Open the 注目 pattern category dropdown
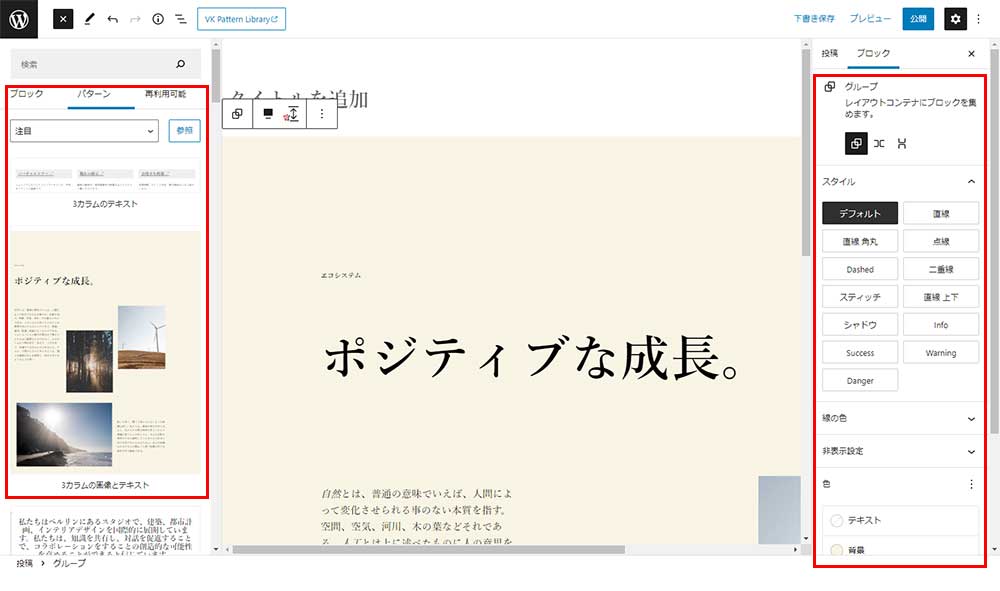The width and height of the screenshot is (1000, 591). pos(84,130)
